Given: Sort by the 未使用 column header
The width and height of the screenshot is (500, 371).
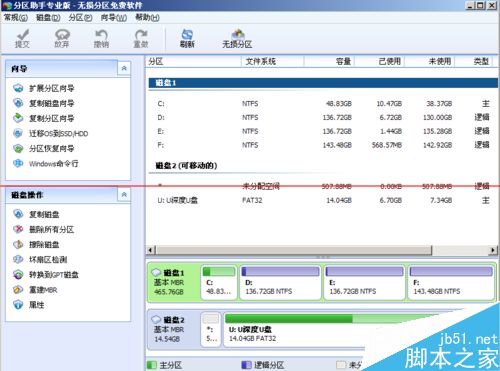Looking at the screenshot, I should click(430, 61).
